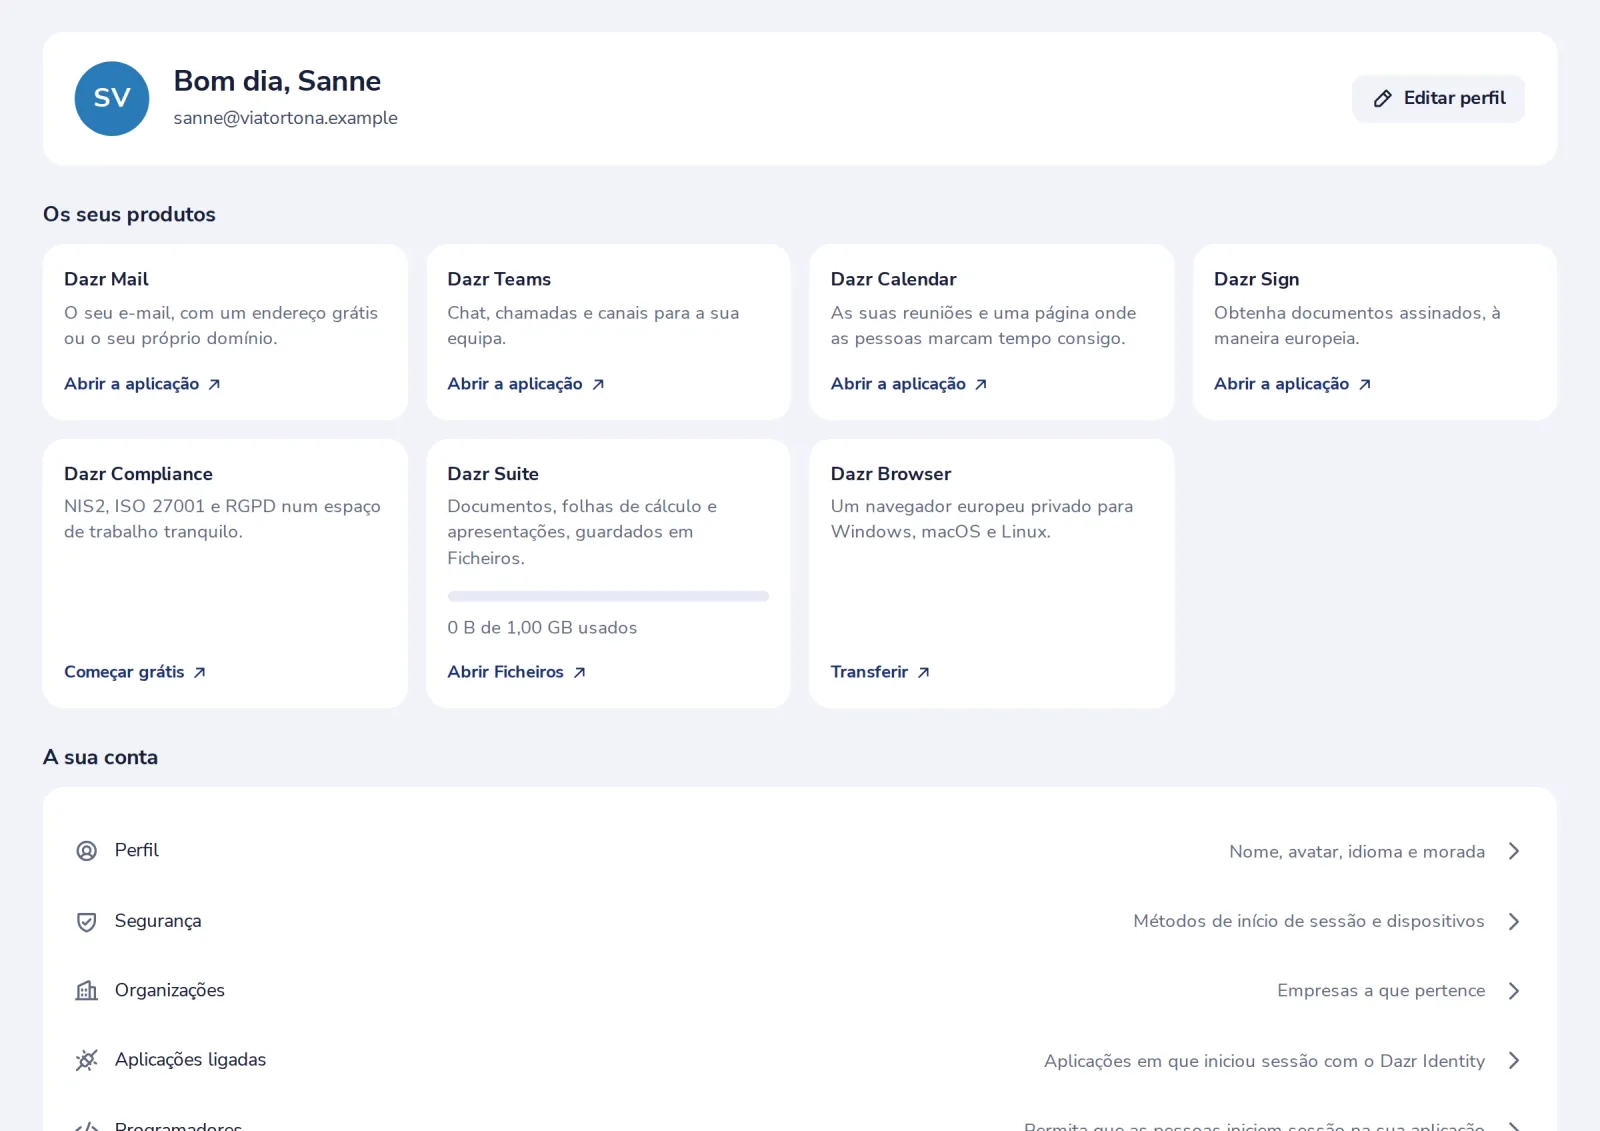This screenshot has width=1600, height=1131.
Task: Click the 'A sua conta' heading
Action: [x=100, y=757]
